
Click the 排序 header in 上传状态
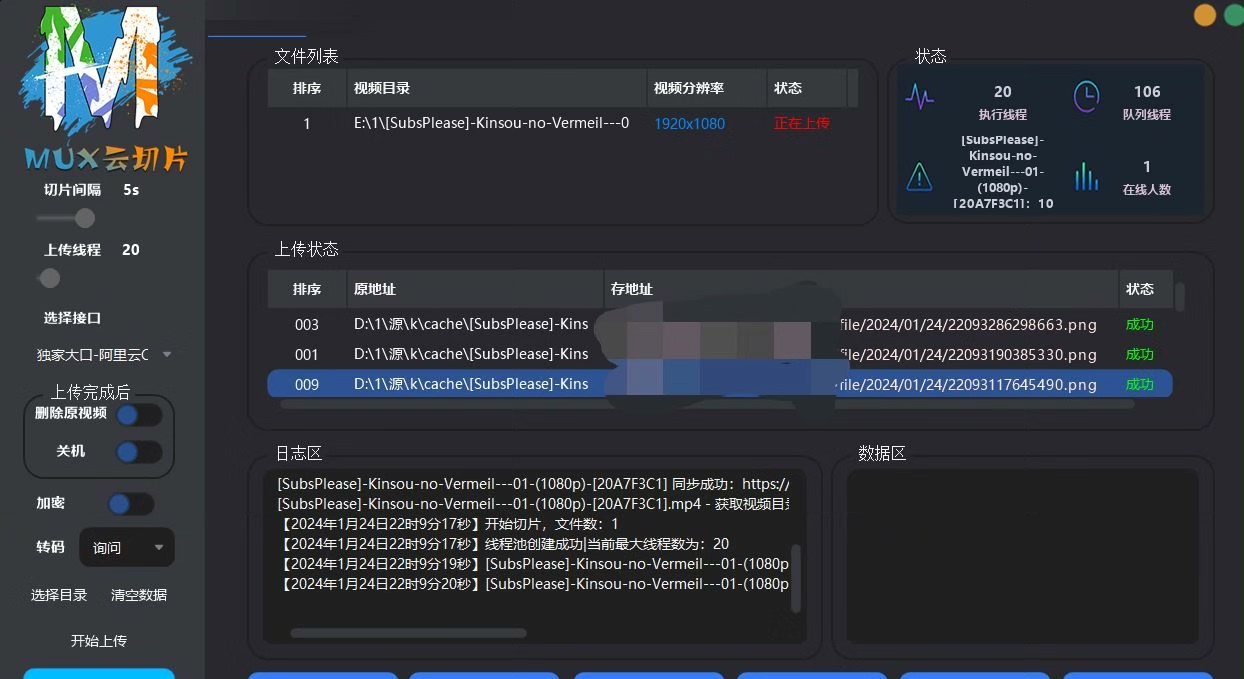[x=307, y=289]
